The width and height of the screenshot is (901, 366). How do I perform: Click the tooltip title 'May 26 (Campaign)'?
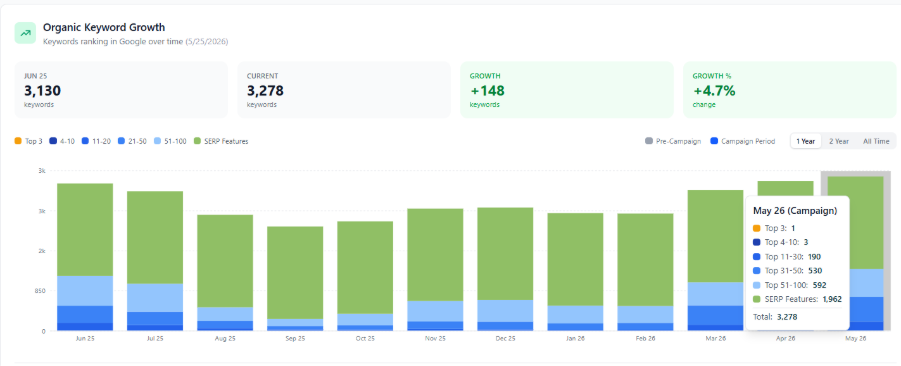(x=795, y=211)
